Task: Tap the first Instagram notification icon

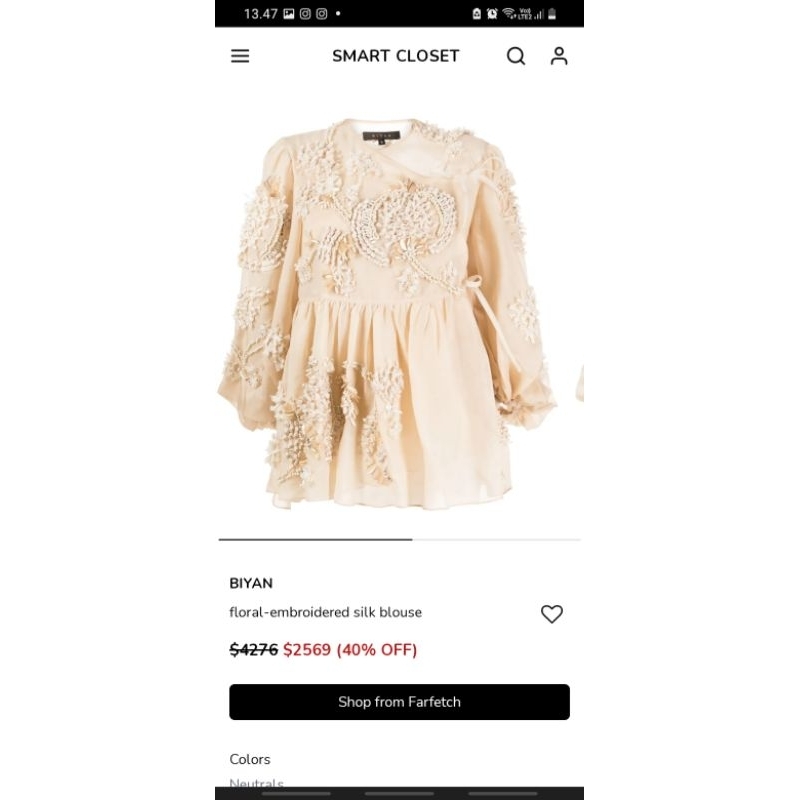Action: 305,14
